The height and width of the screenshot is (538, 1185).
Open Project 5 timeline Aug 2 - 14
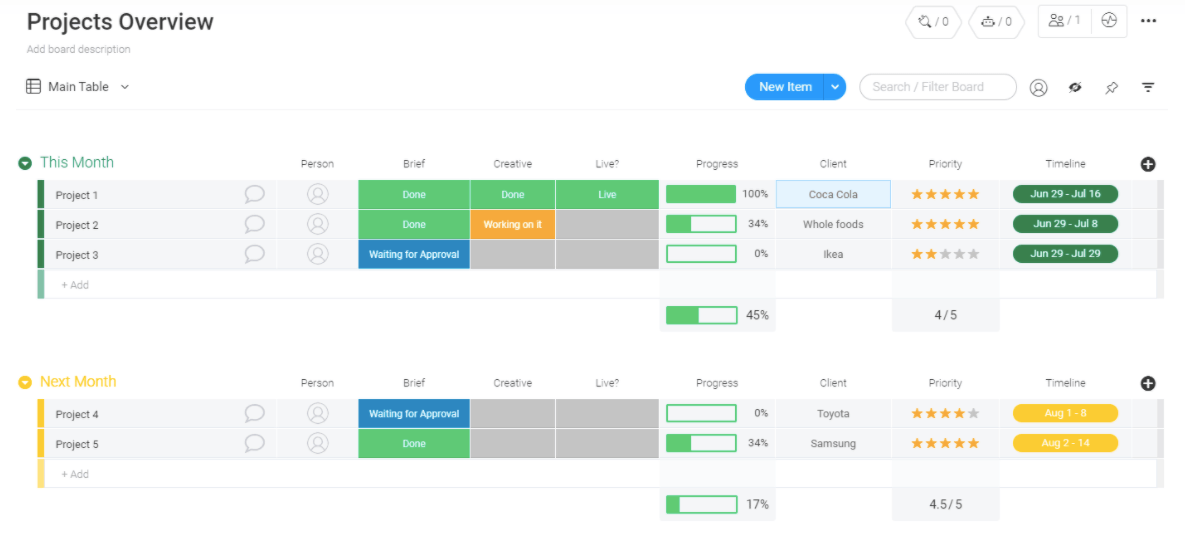click(x=1065, y=443)
